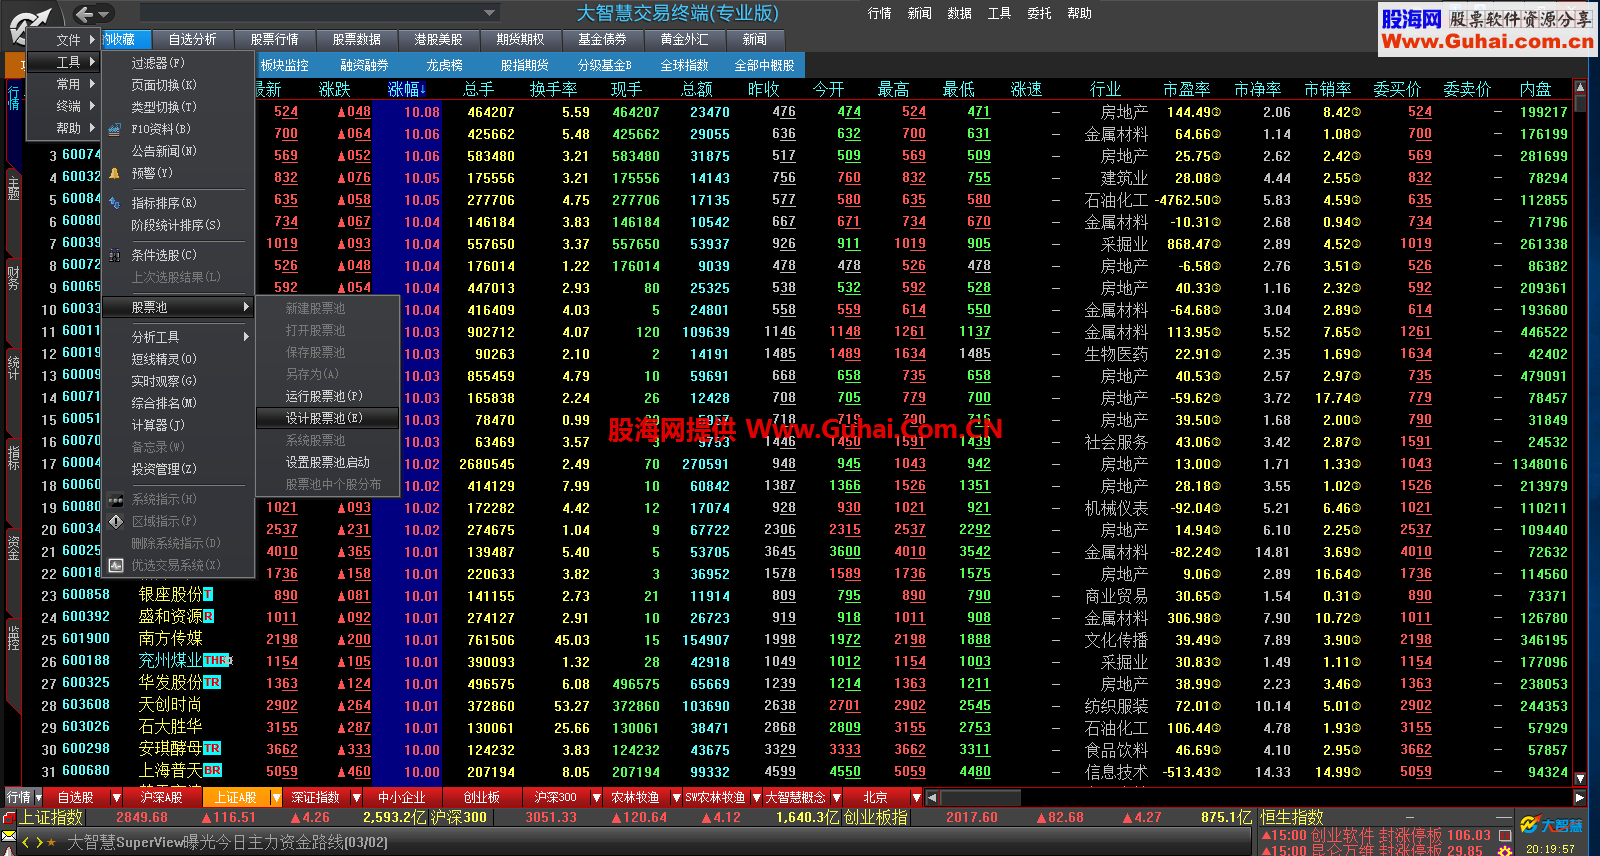Open dropdown arrow next to 大智慧概念 tab
The width and height of the screenshot is (1600, 856).
[836, 797]
